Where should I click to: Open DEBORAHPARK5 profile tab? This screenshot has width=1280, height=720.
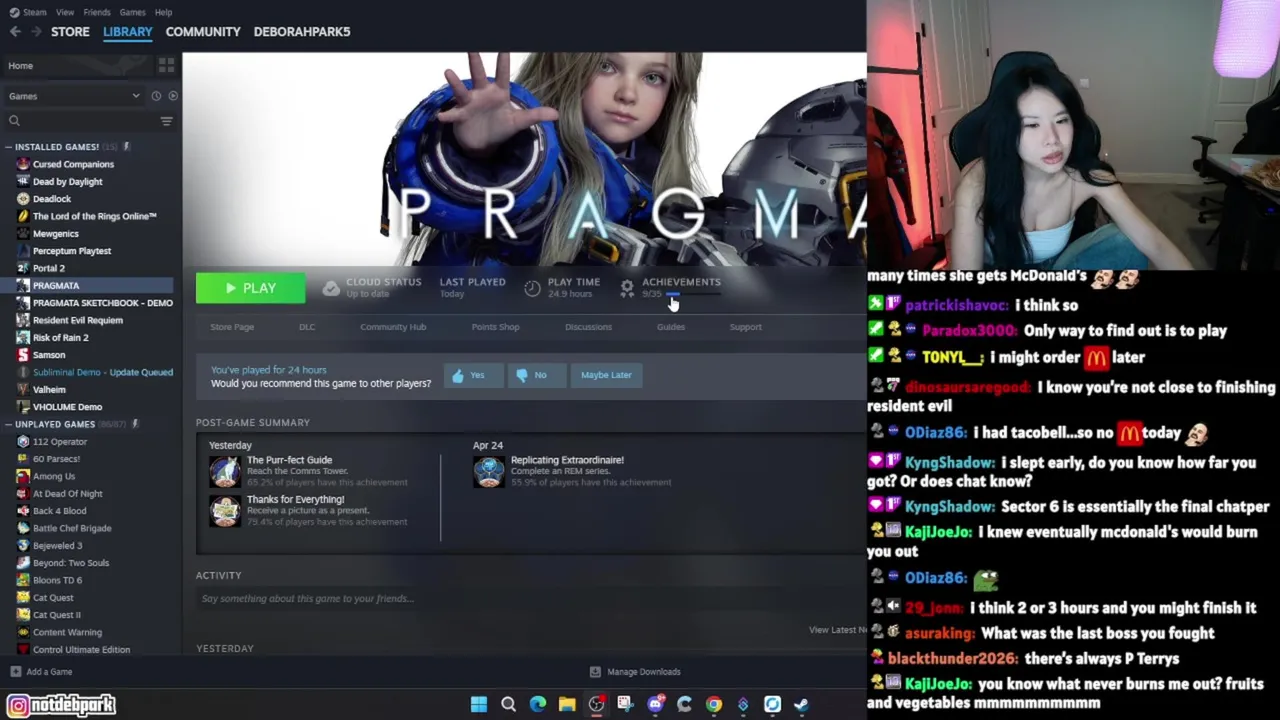click(x=302, y=31)
